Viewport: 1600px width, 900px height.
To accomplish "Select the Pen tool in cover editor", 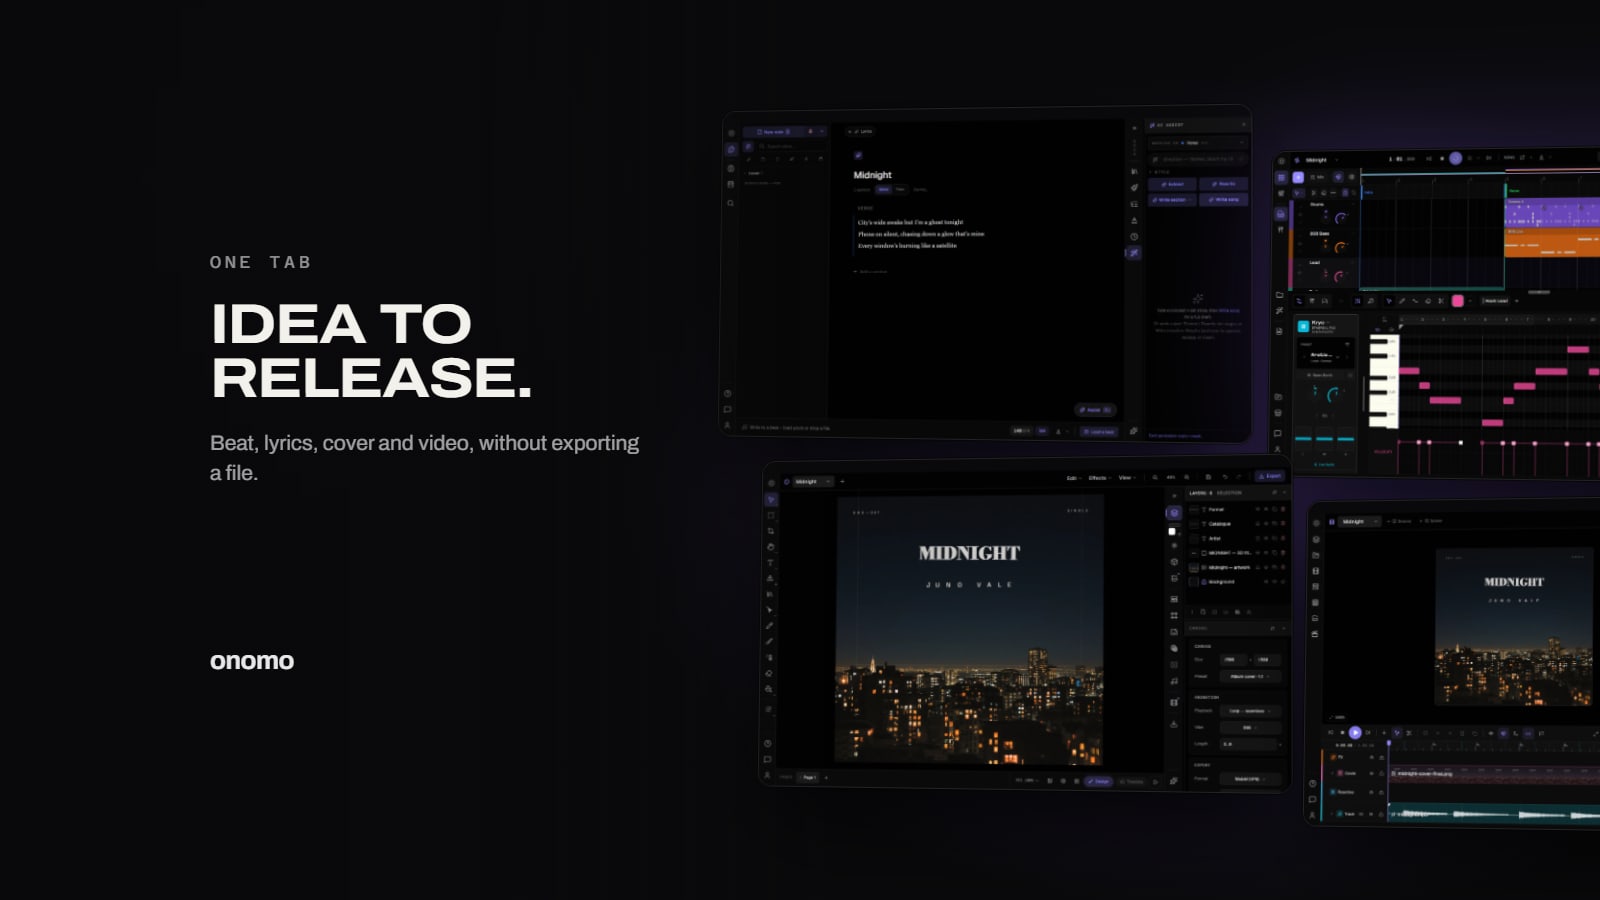I will [770, 626].
